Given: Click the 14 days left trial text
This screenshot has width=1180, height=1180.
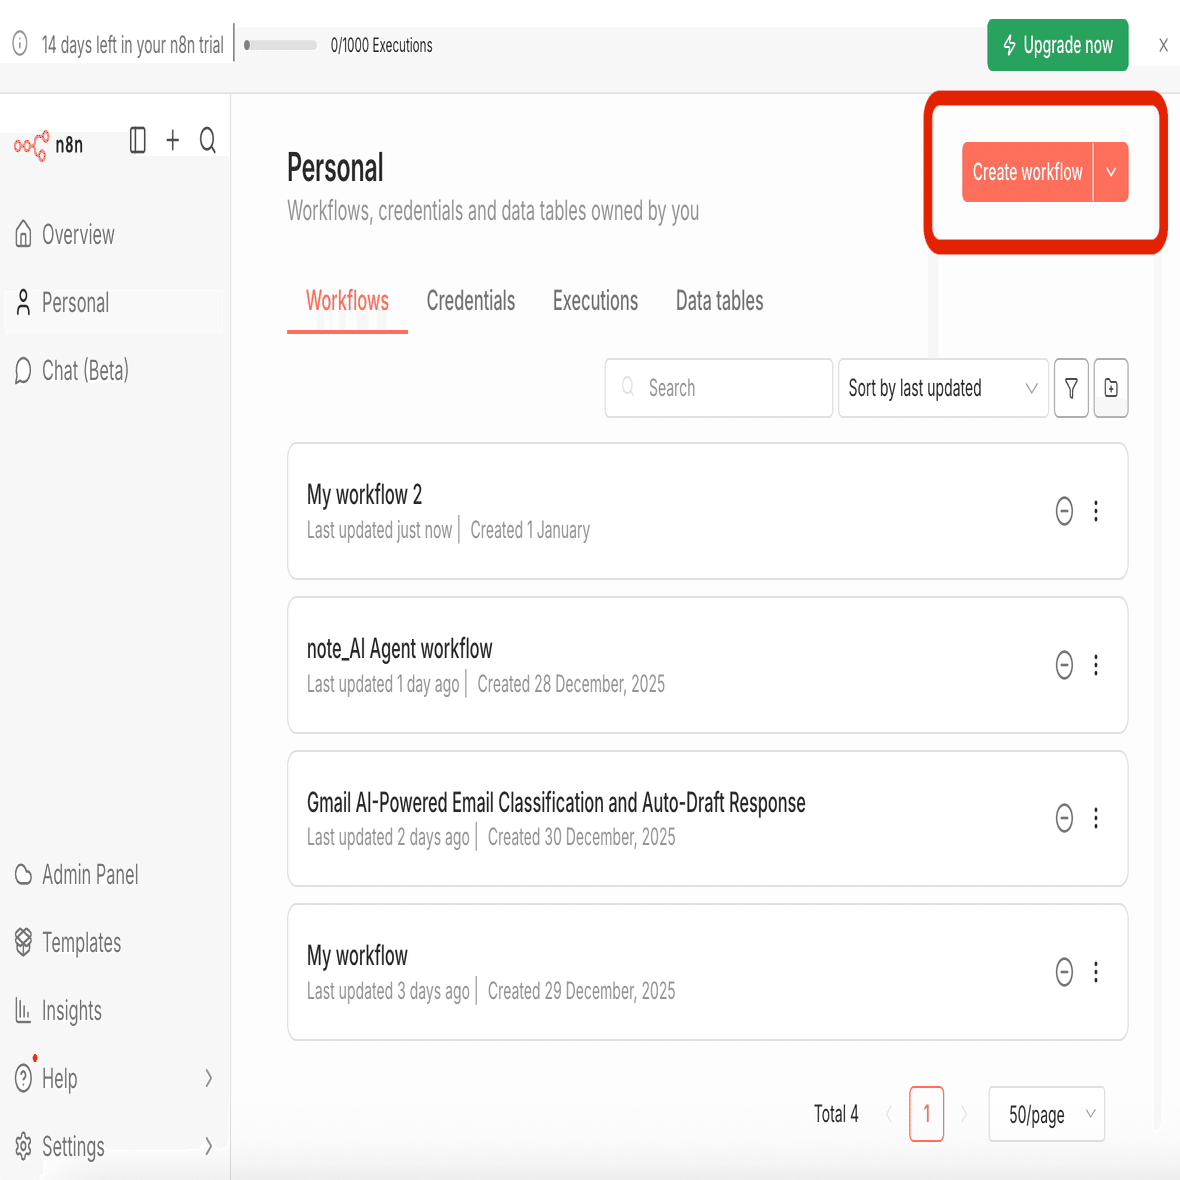Looking at the screenshot, I should [x=132, y=45].
